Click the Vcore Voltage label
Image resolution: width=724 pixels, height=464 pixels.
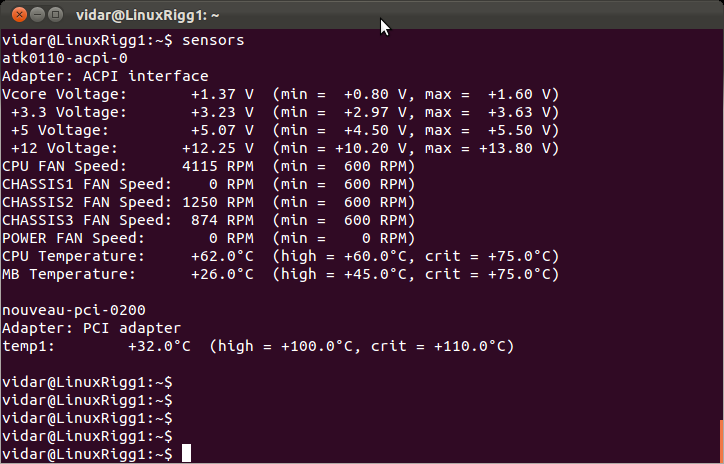pyautogui.click(x=64, y=94)
